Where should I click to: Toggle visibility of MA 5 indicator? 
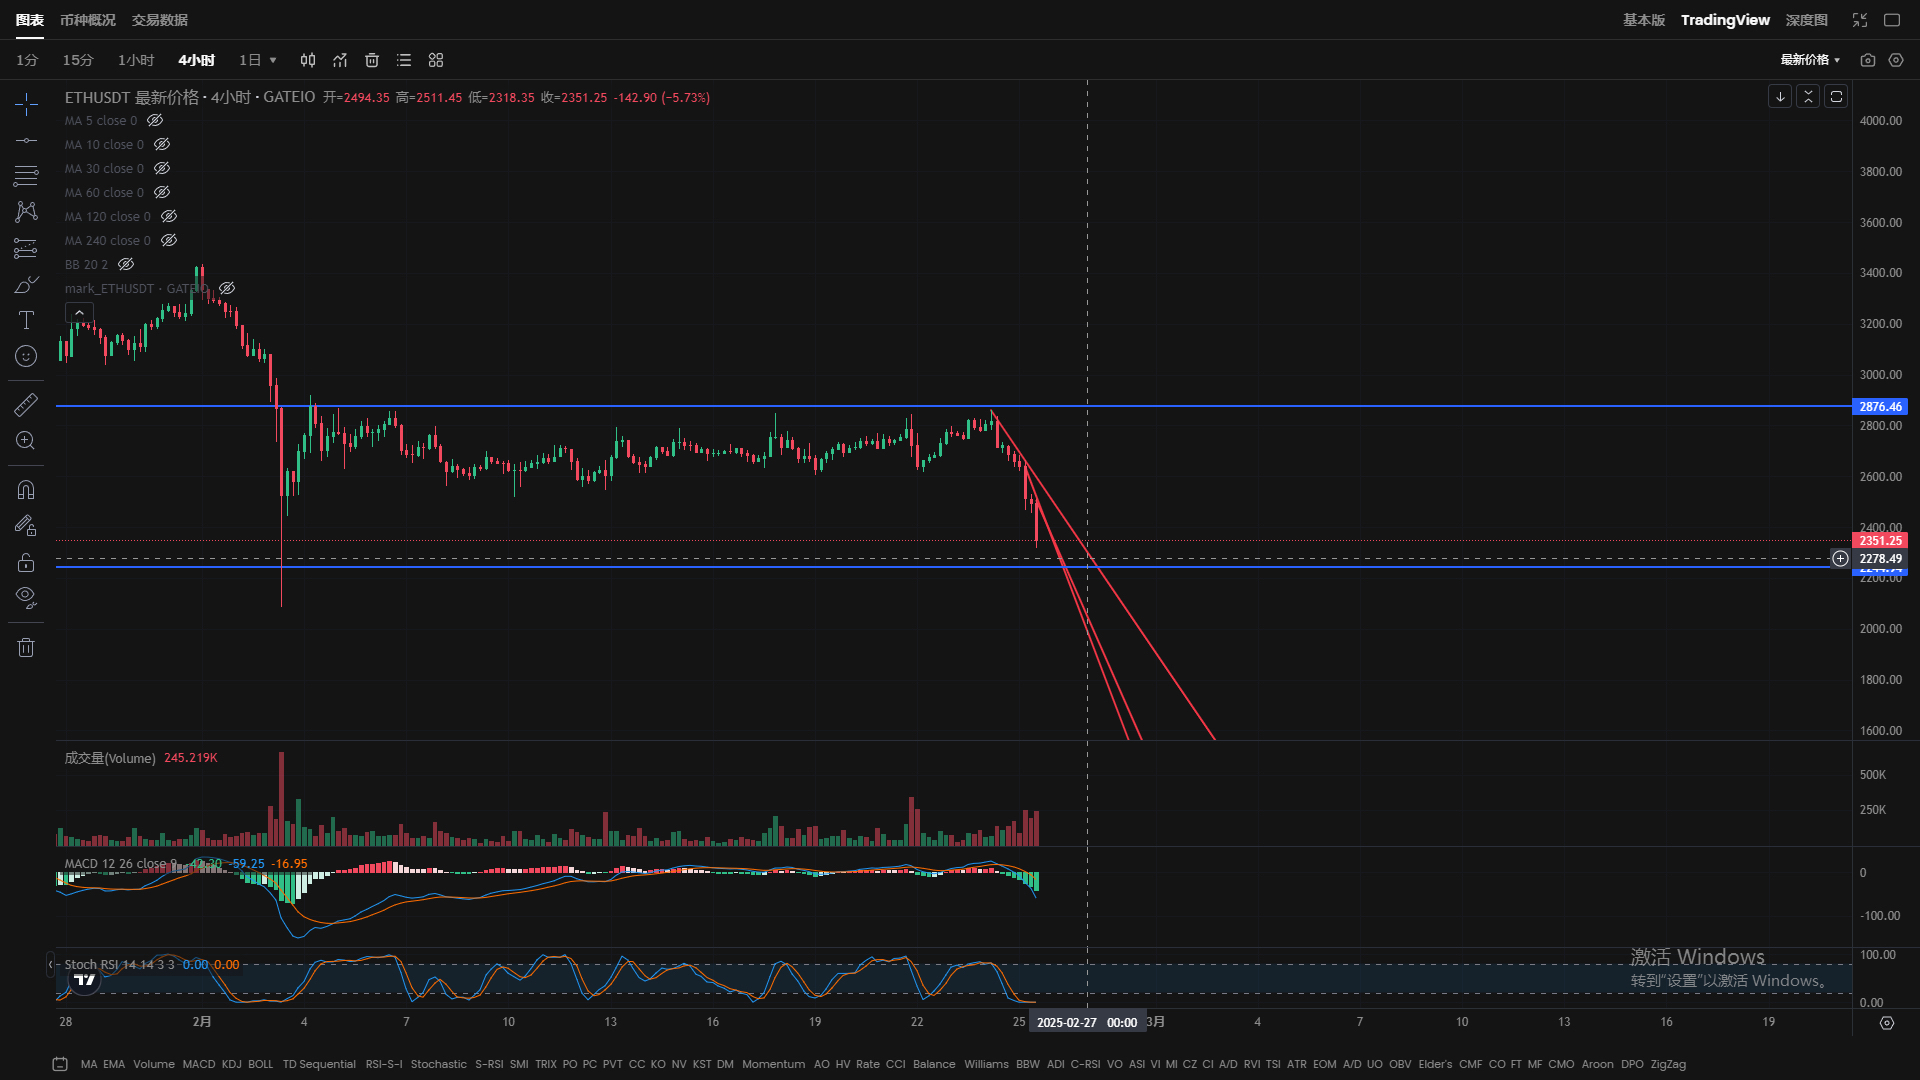click(155, 121)
